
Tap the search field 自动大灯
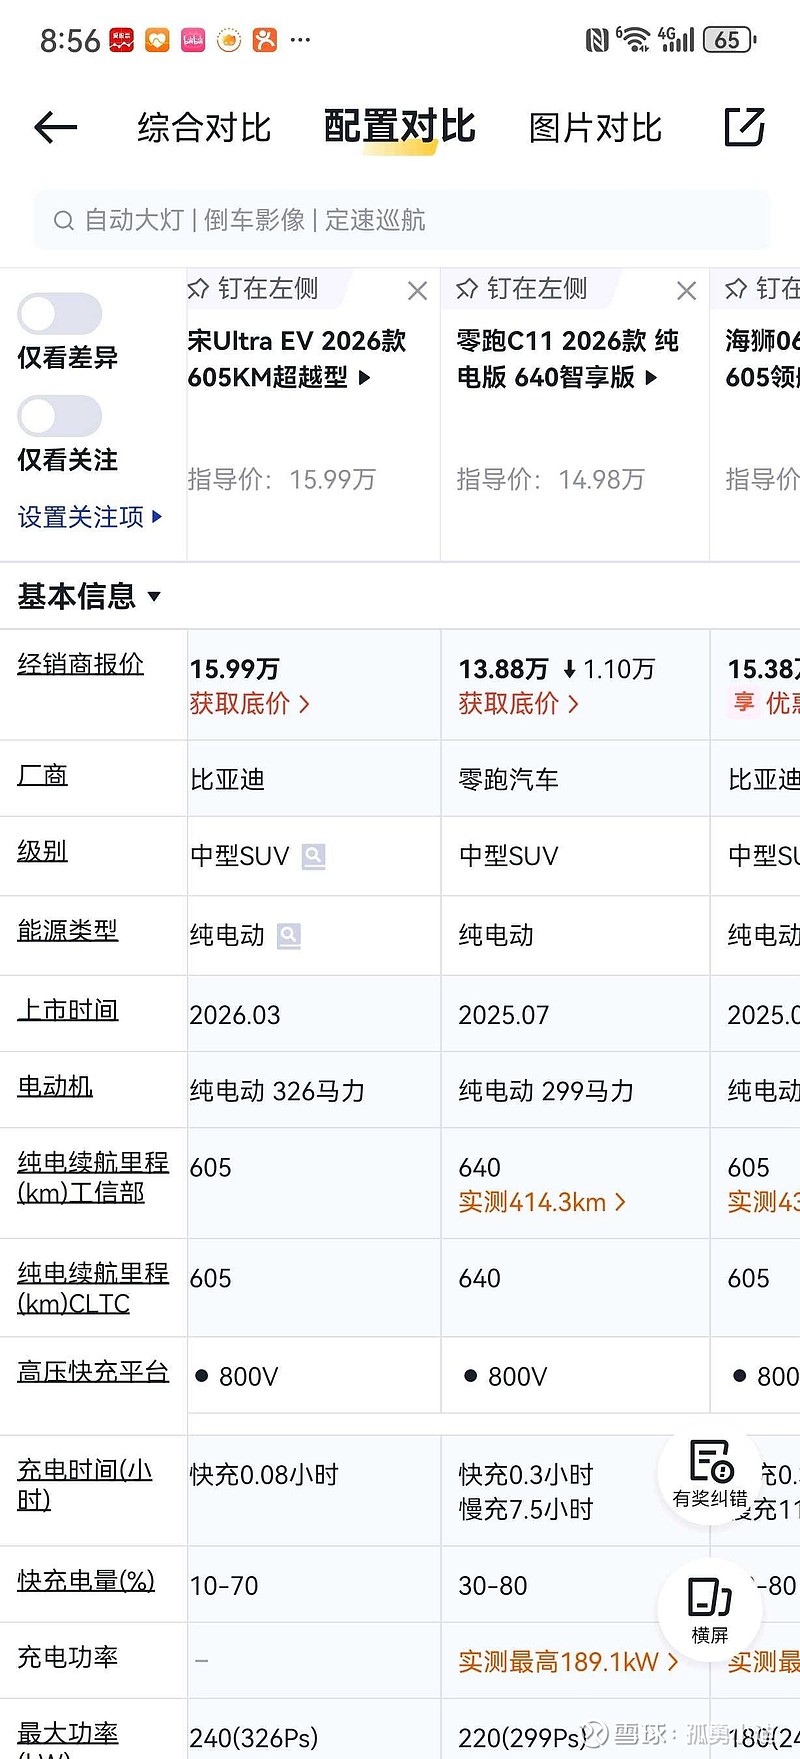[401, 220]
